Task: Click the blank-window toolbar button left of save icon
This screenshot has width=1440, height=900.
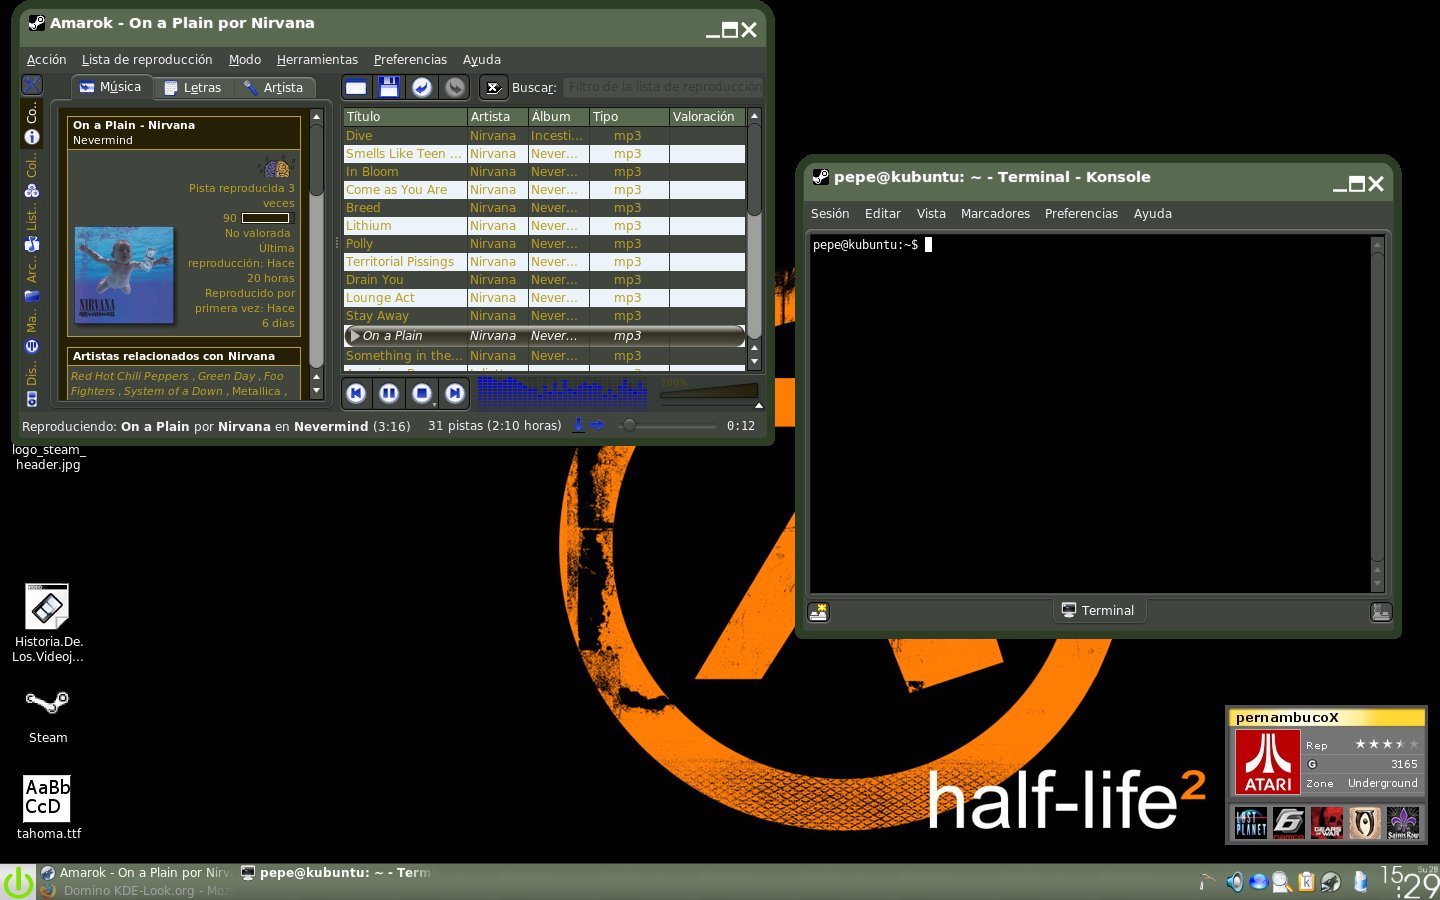Action: pyautogui.click(x=356, y=87)
